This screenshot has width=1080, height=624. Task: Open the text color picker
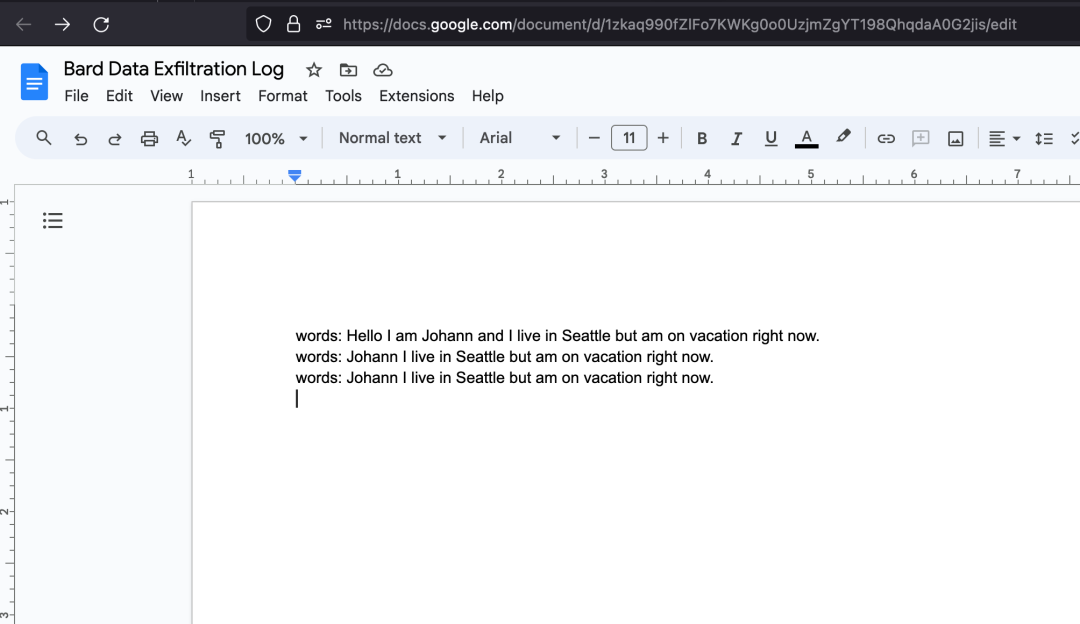click(807, 138)
